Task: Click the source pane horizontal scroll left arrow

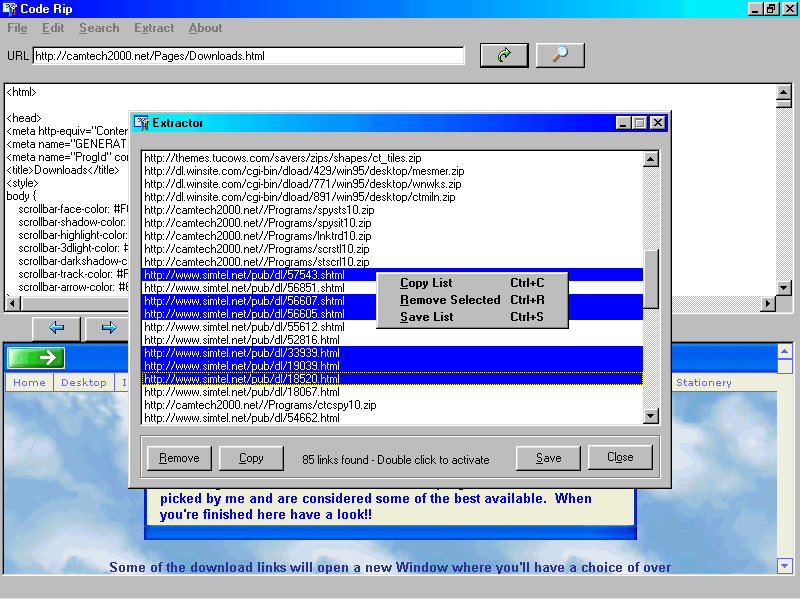Action: [x=13, y=304]
